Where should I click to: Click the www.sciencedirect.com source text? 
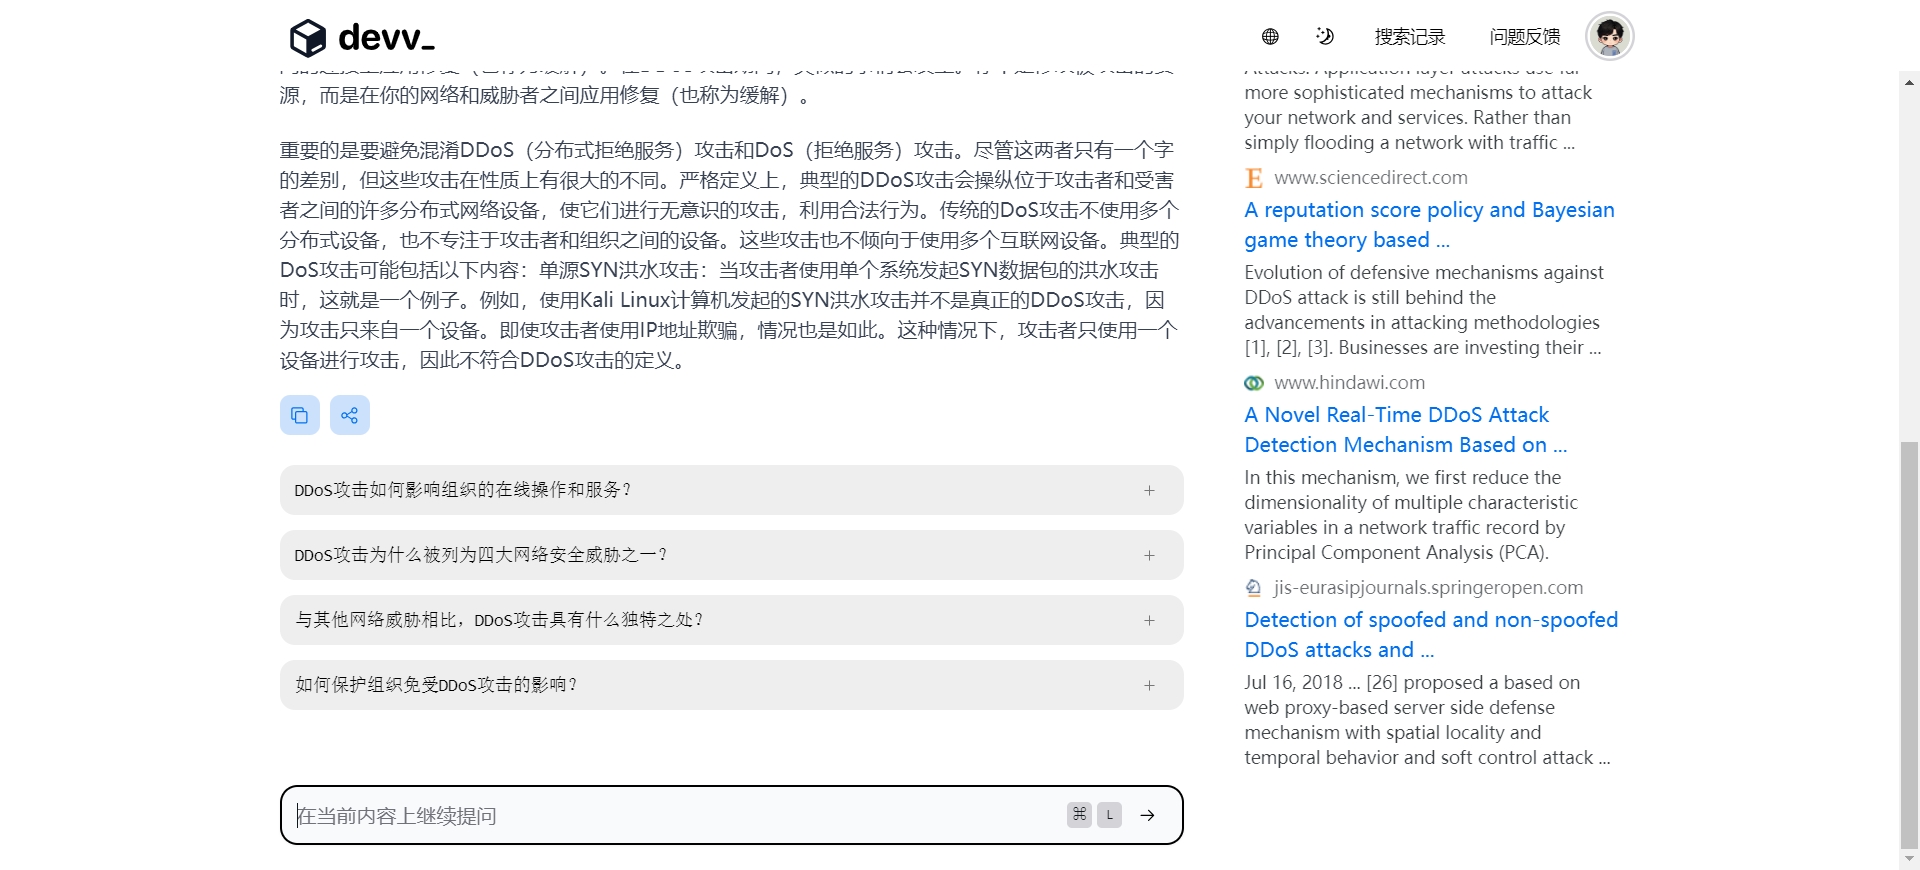(x=1371, y=177)
